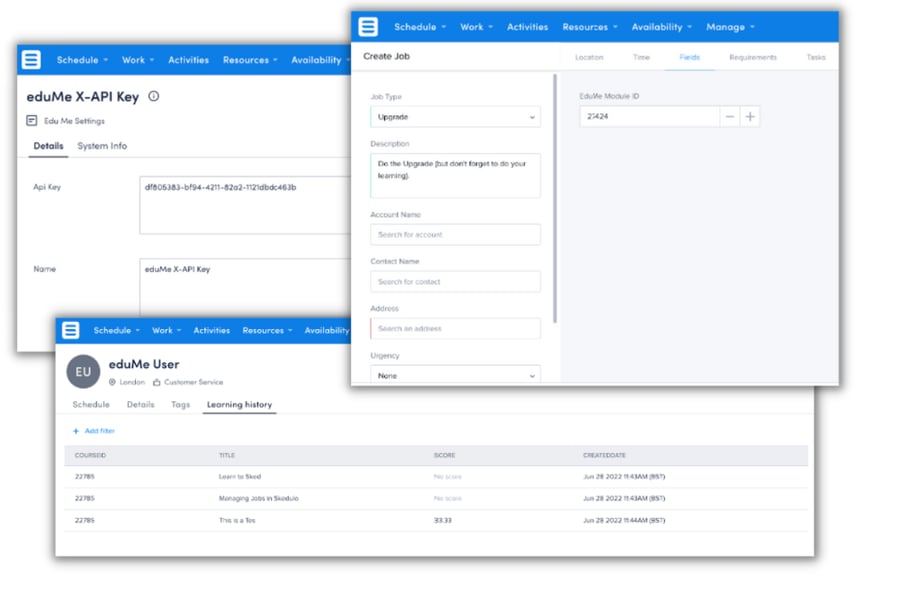The height and width of the screenshot is (600, 900).
Task: Decrease EduMe Module ID with the minus button
Action: click(730, 117)
